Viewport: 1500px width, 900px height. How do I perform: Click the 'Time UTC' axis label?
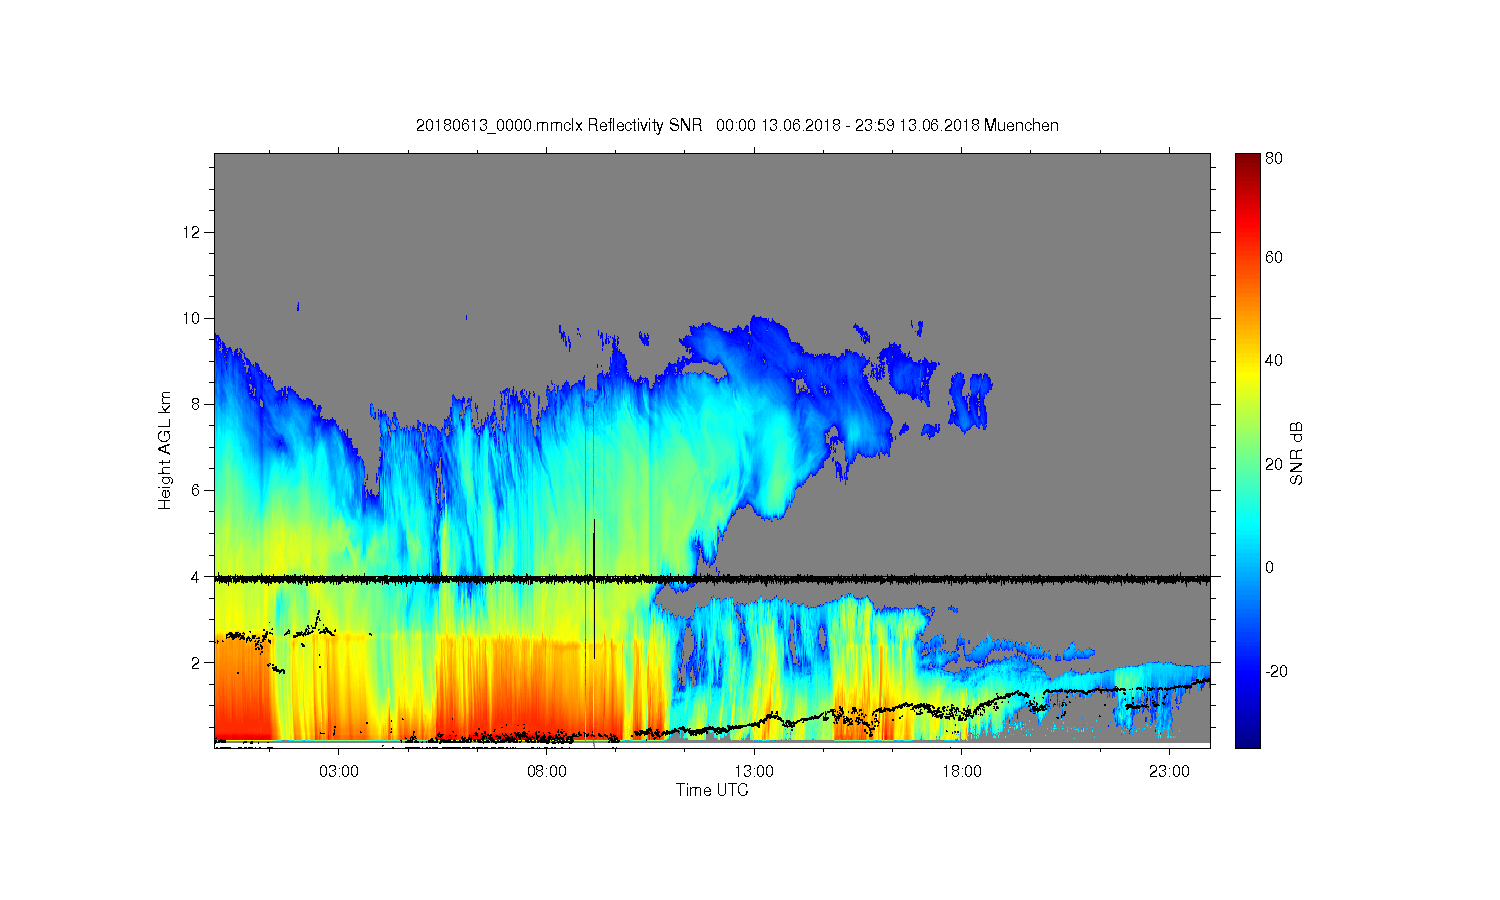[712, 790]
